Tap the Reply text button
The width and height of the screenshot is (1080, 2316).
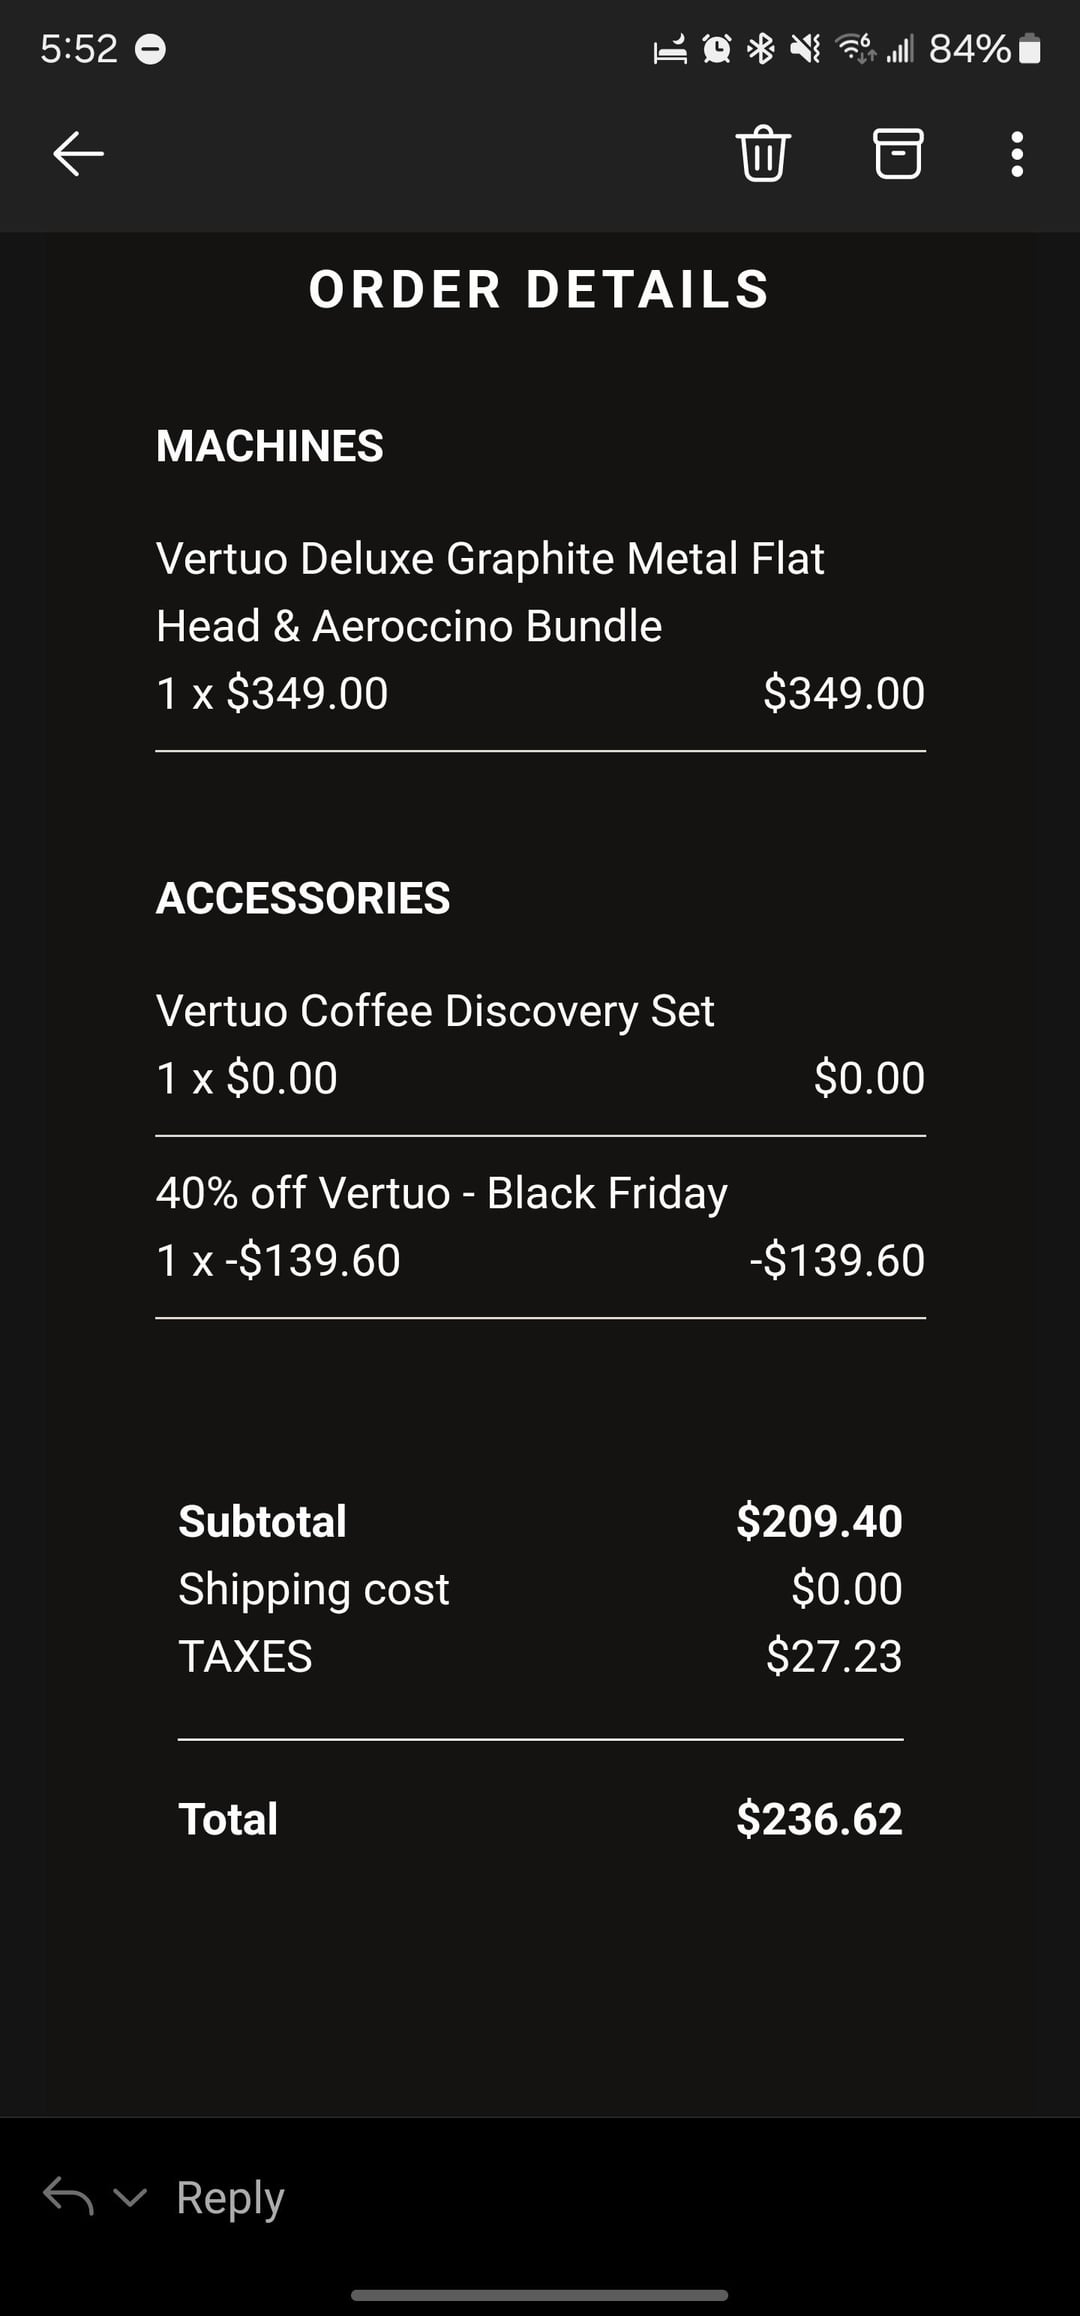pyautogui.click(x=230, y=2197)
